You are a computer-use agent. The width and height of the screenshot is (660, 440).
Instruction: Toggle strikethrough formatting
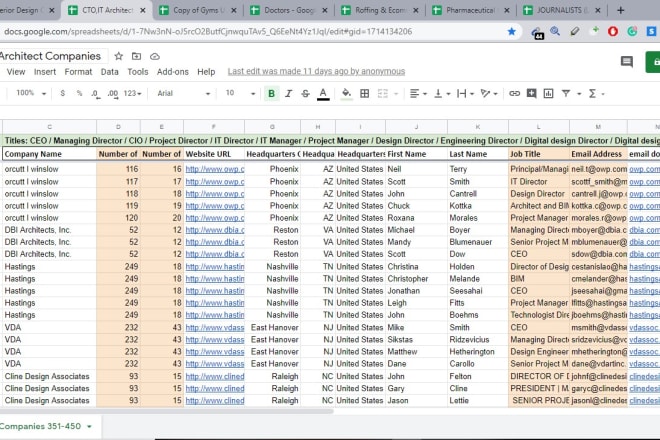[306, 93]
